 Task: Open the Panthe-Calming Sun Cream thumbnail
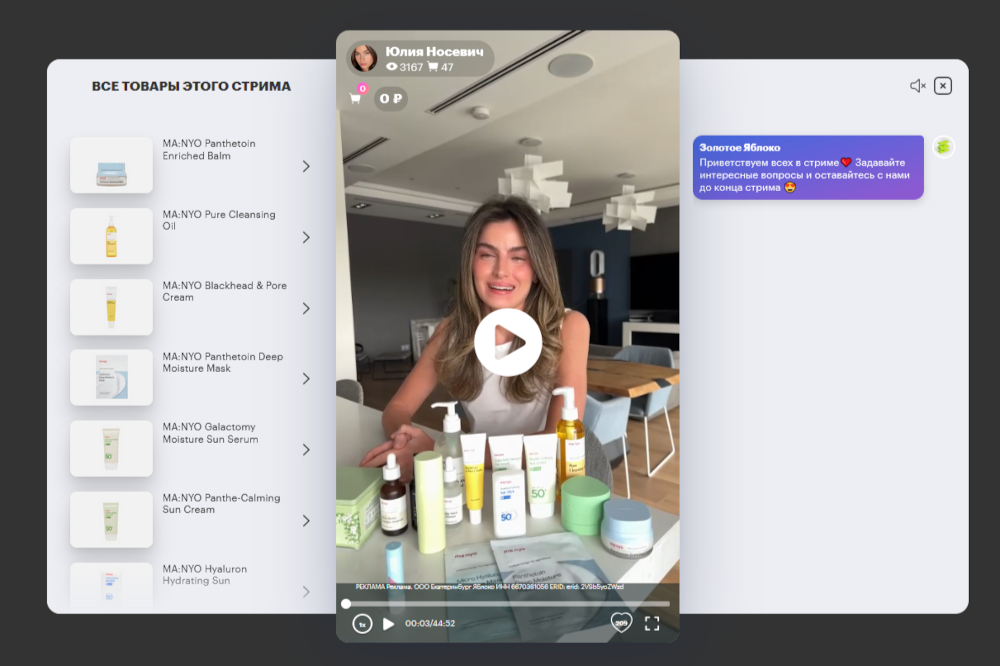(x=112, y=519)
